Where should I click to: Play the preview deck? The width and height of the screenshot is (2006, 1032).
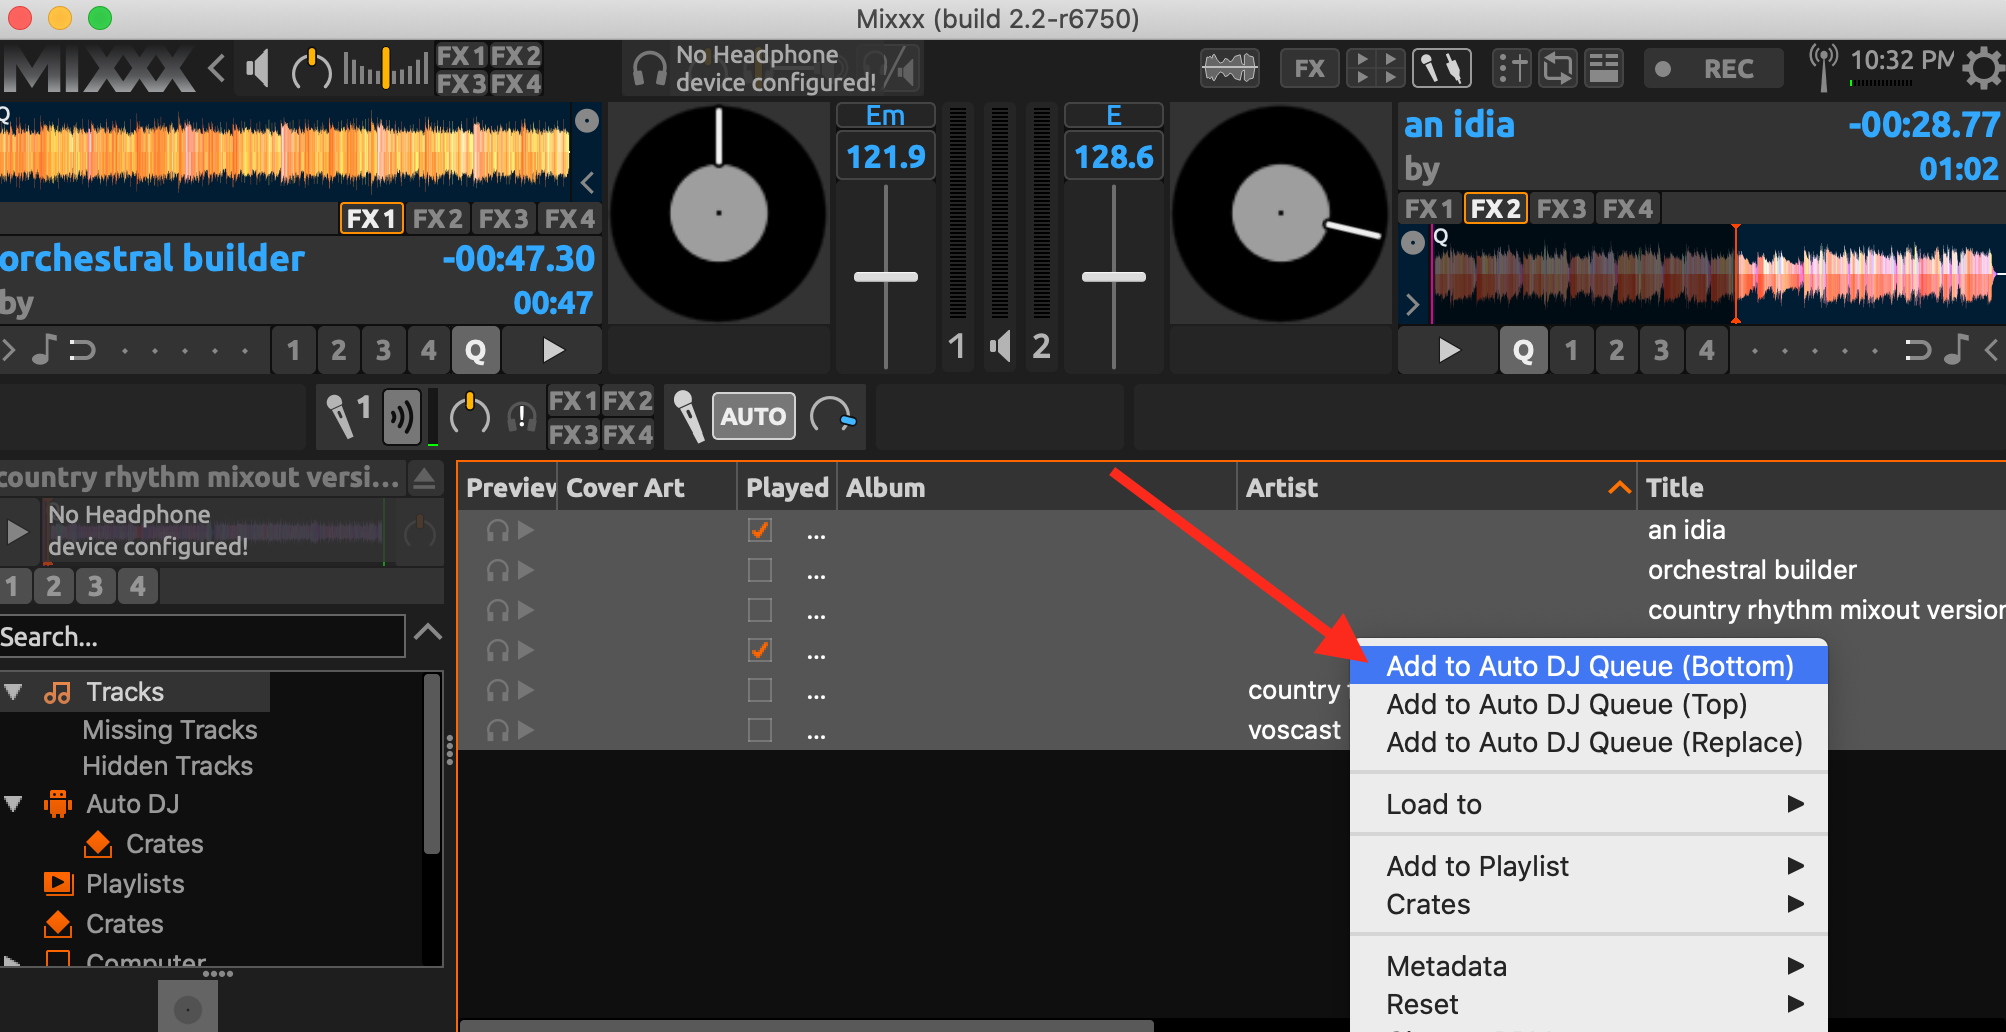click(x=17, y=531)
